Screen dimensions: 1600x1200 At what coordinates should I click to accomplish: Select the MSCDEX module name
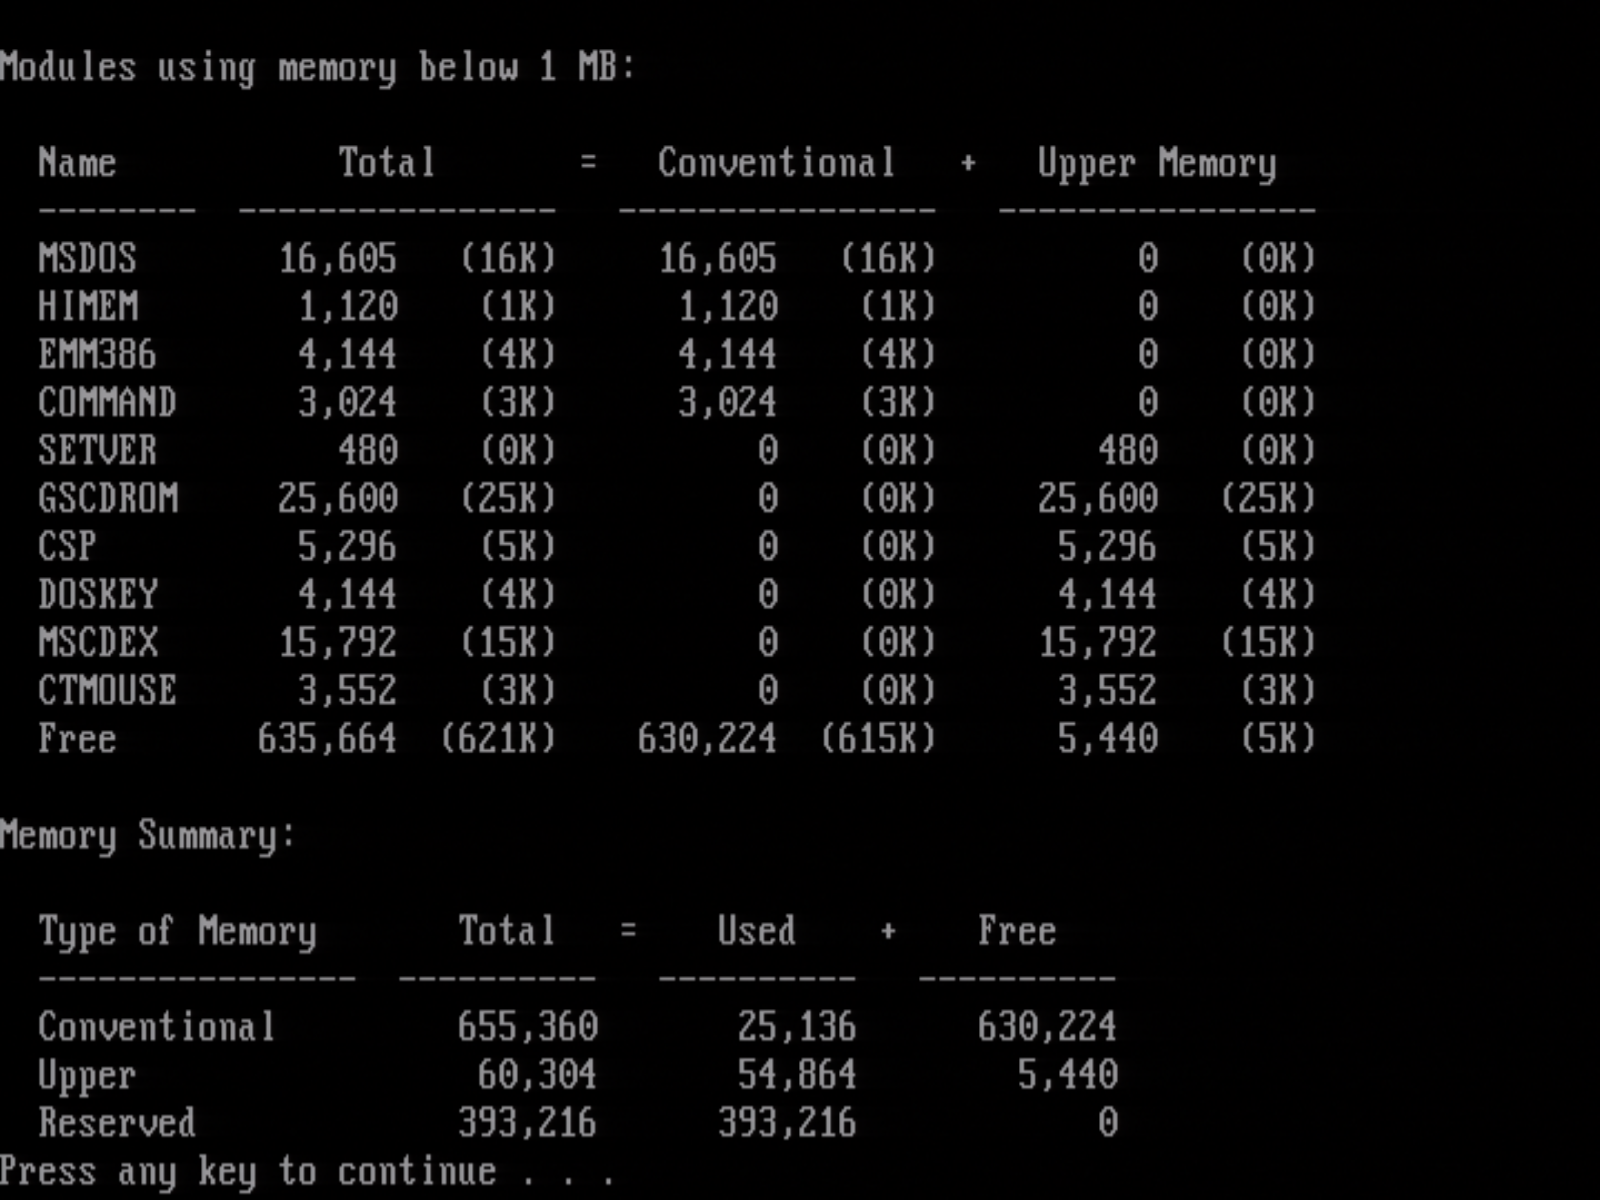pyautogui.click(x=98, y=642)
